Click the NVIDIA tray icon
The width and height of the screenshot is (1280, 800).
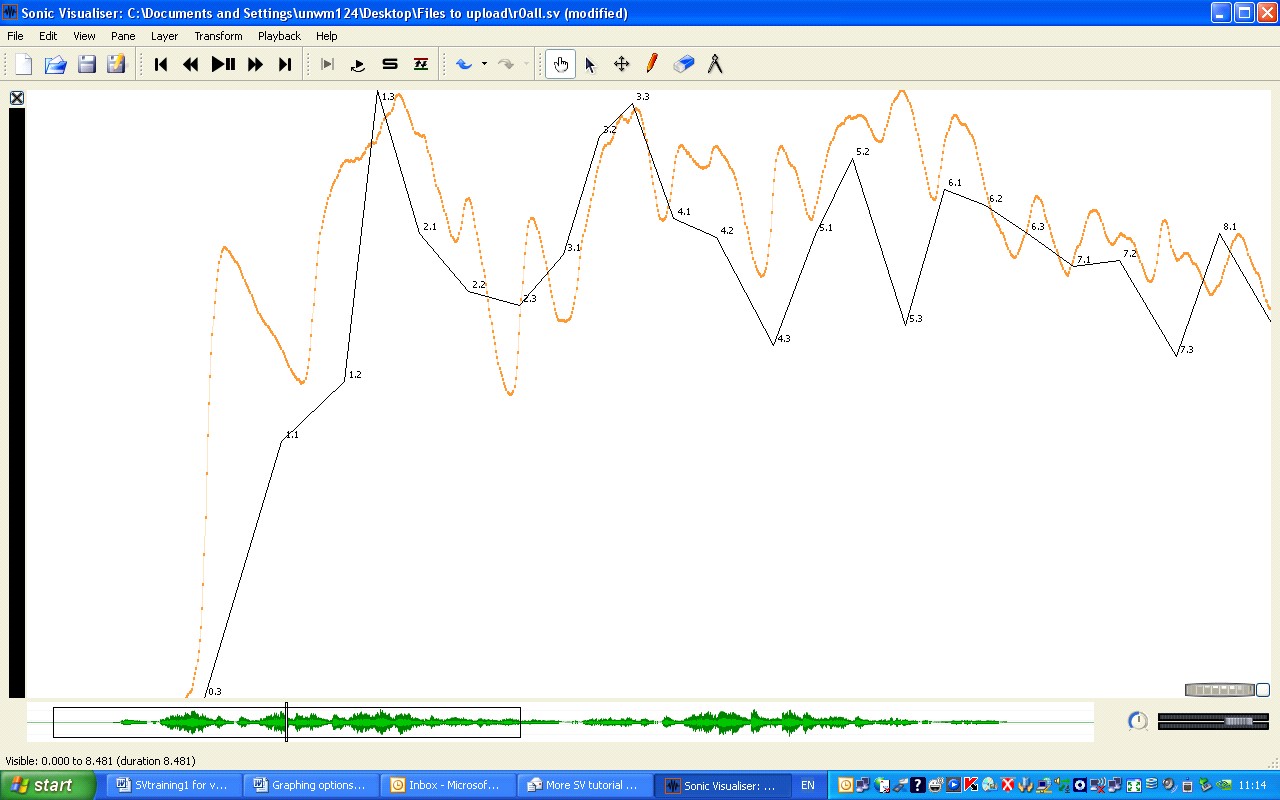[x=1224, y=785]
